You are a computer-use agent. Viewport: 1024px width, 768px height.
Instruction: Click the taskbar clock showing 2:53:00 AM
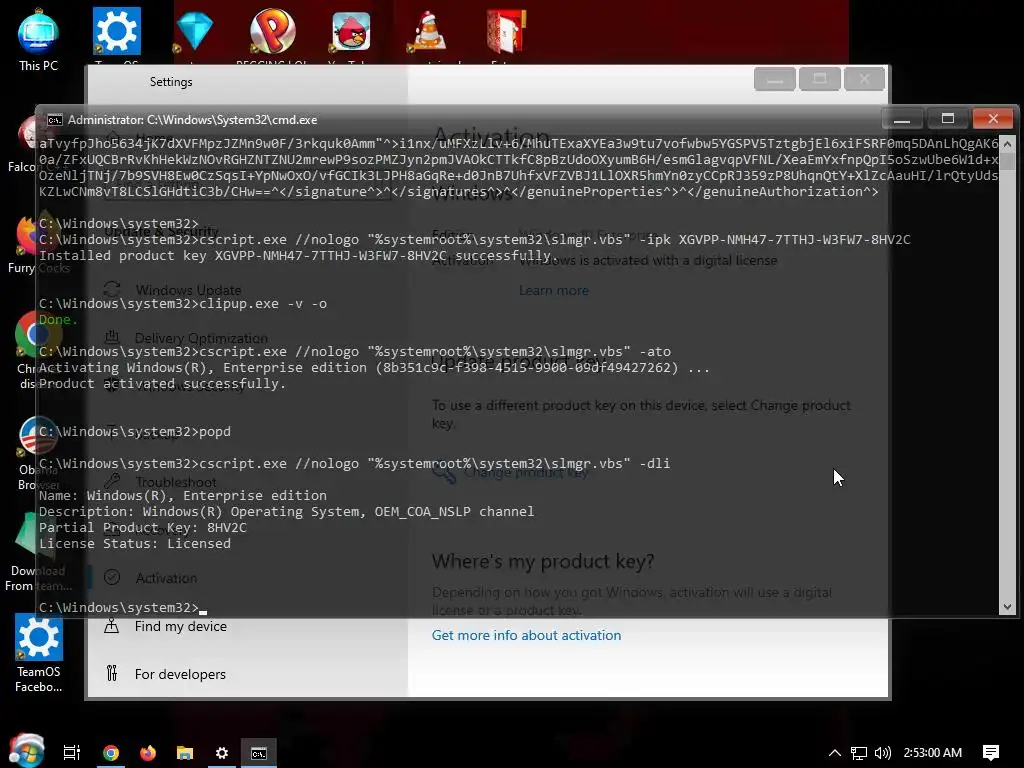pos(933,753)
